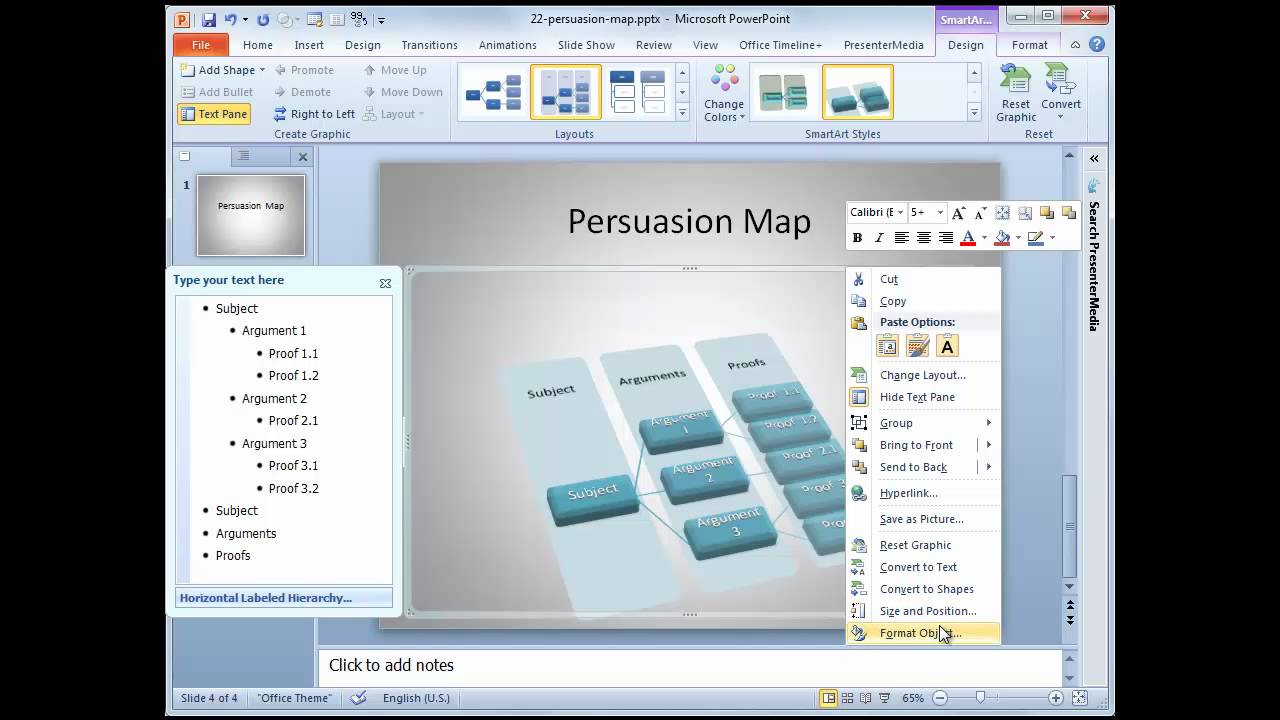Click the Slide Show view icon in status bar

(x=885, y=698)
